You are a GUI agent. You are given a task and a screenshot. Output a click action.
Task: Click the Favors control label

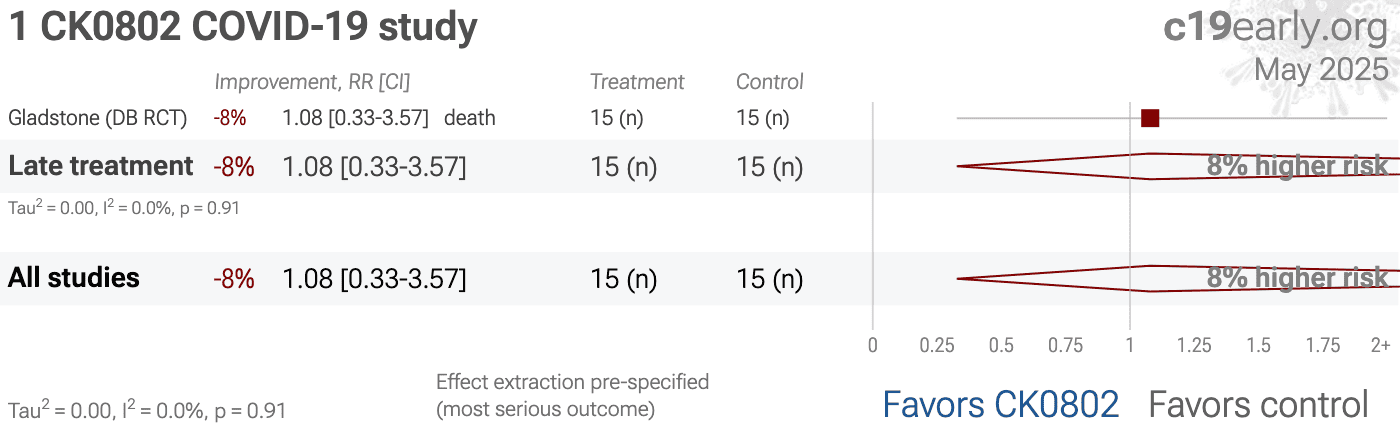coord(1258,404)
